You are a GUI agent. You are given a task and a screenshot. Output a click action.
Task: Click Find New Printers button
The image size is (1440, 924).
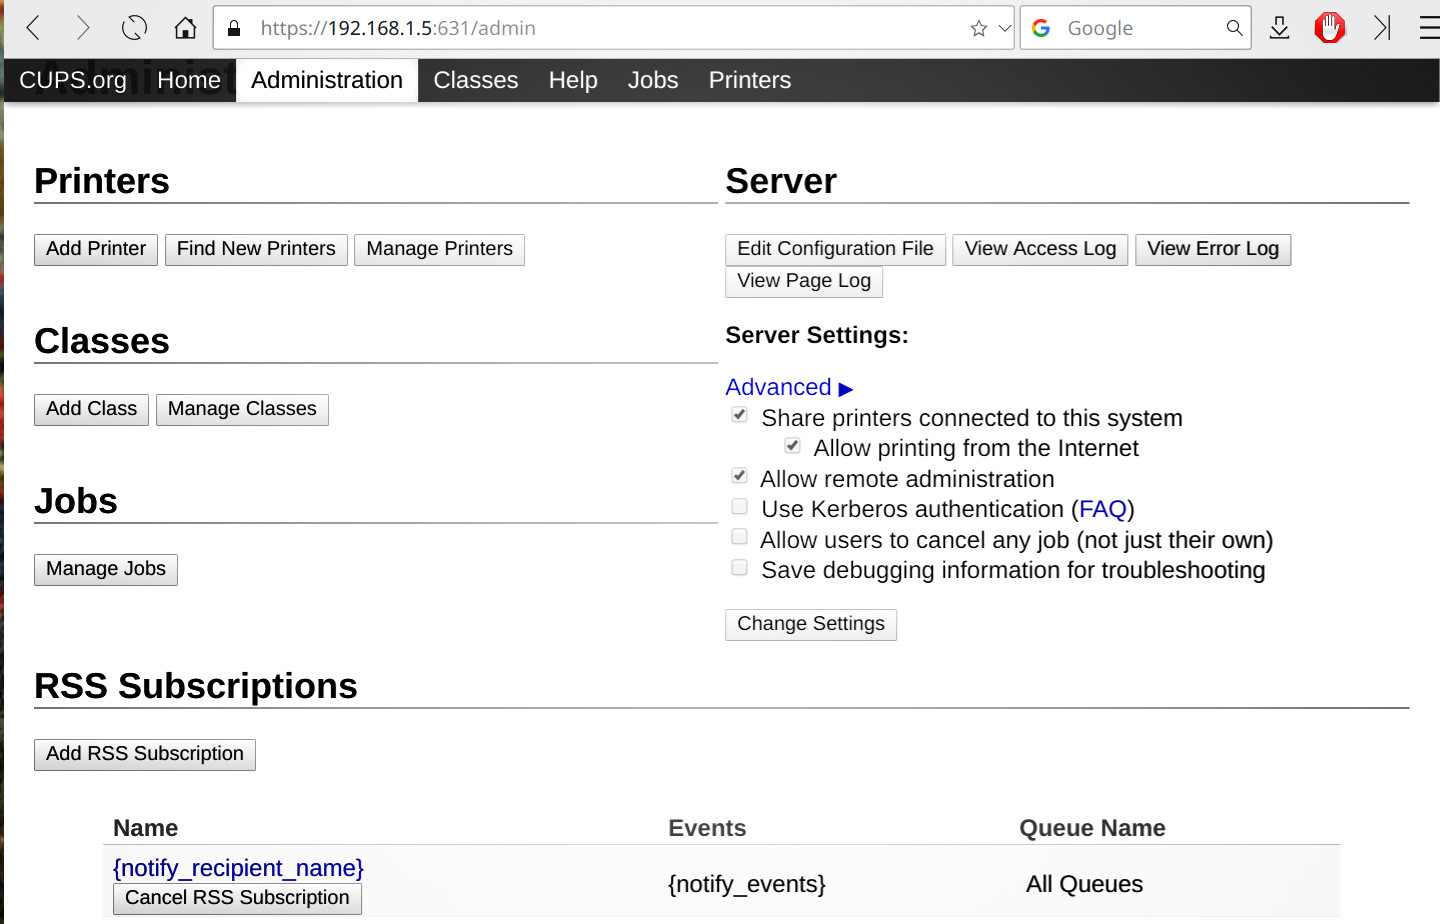[x=256, y=249]
